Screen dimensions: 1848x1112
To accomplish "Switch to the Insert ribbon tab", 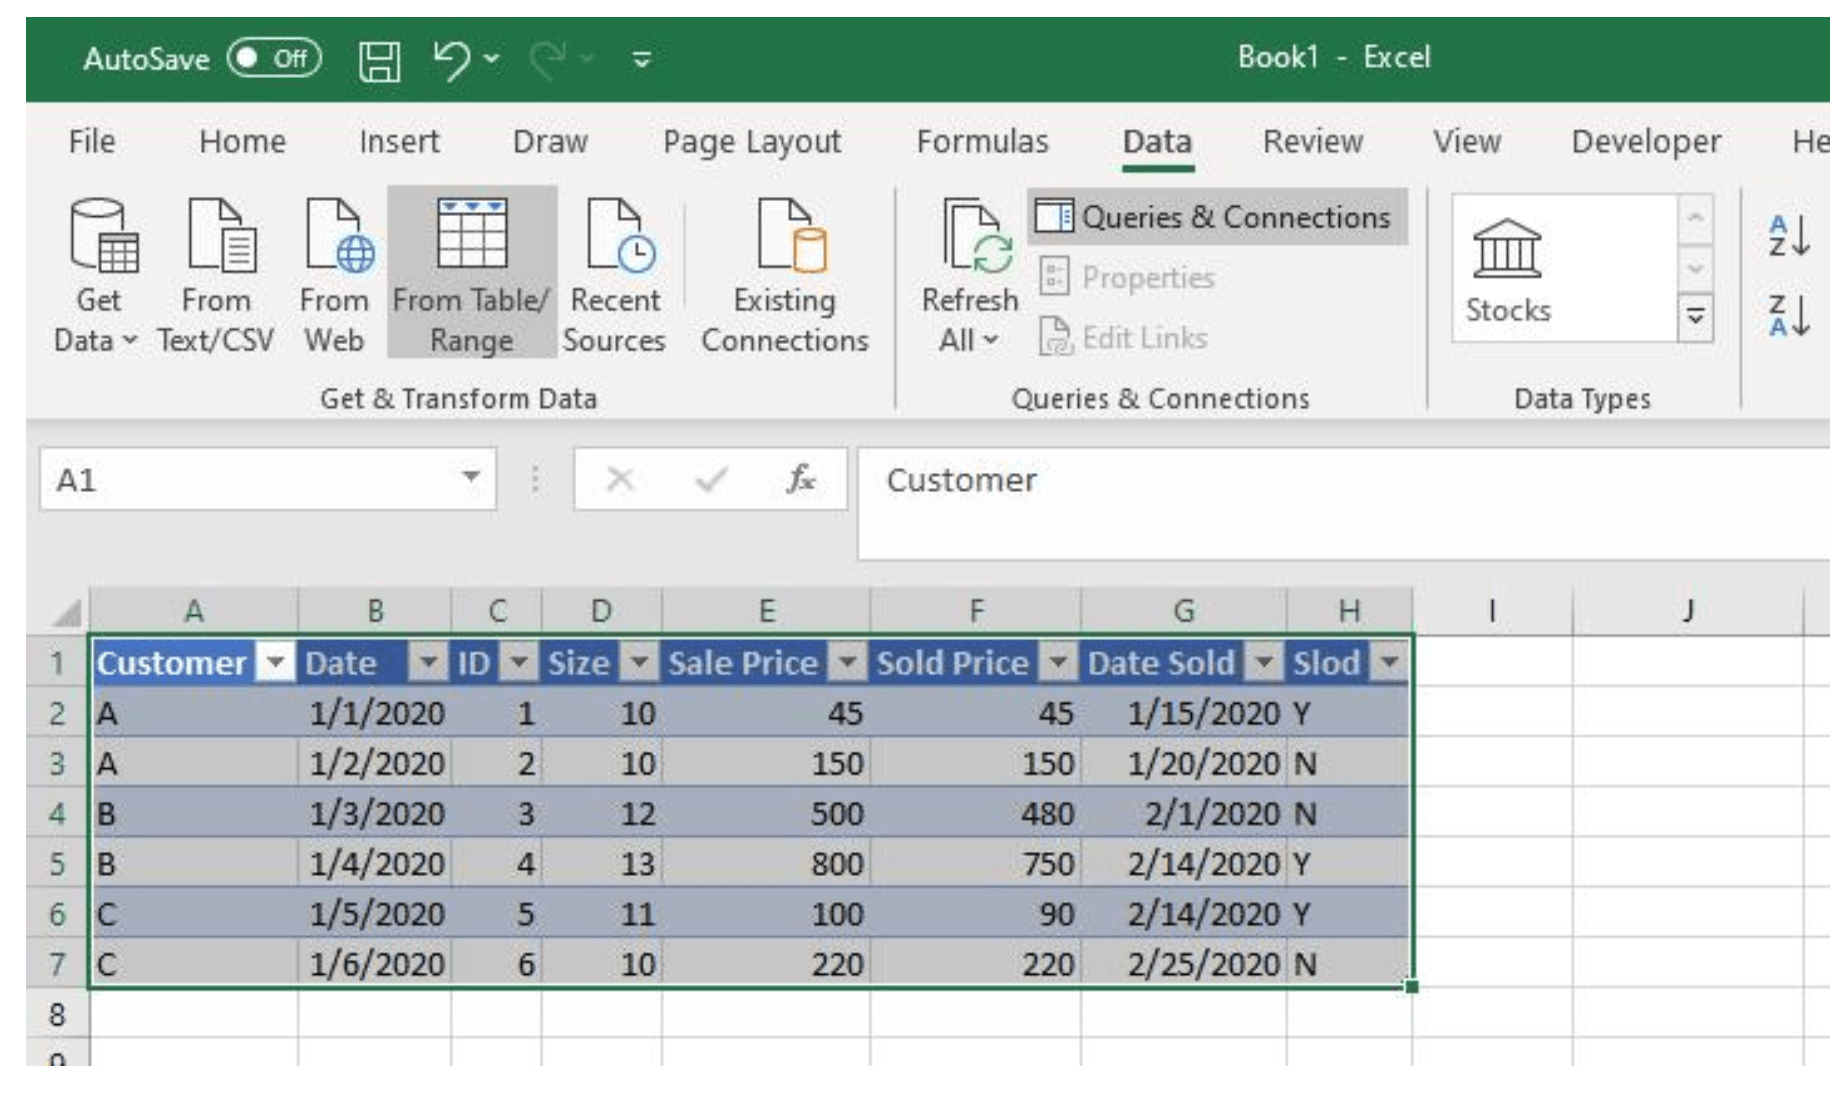I will (x=399, y=141).
